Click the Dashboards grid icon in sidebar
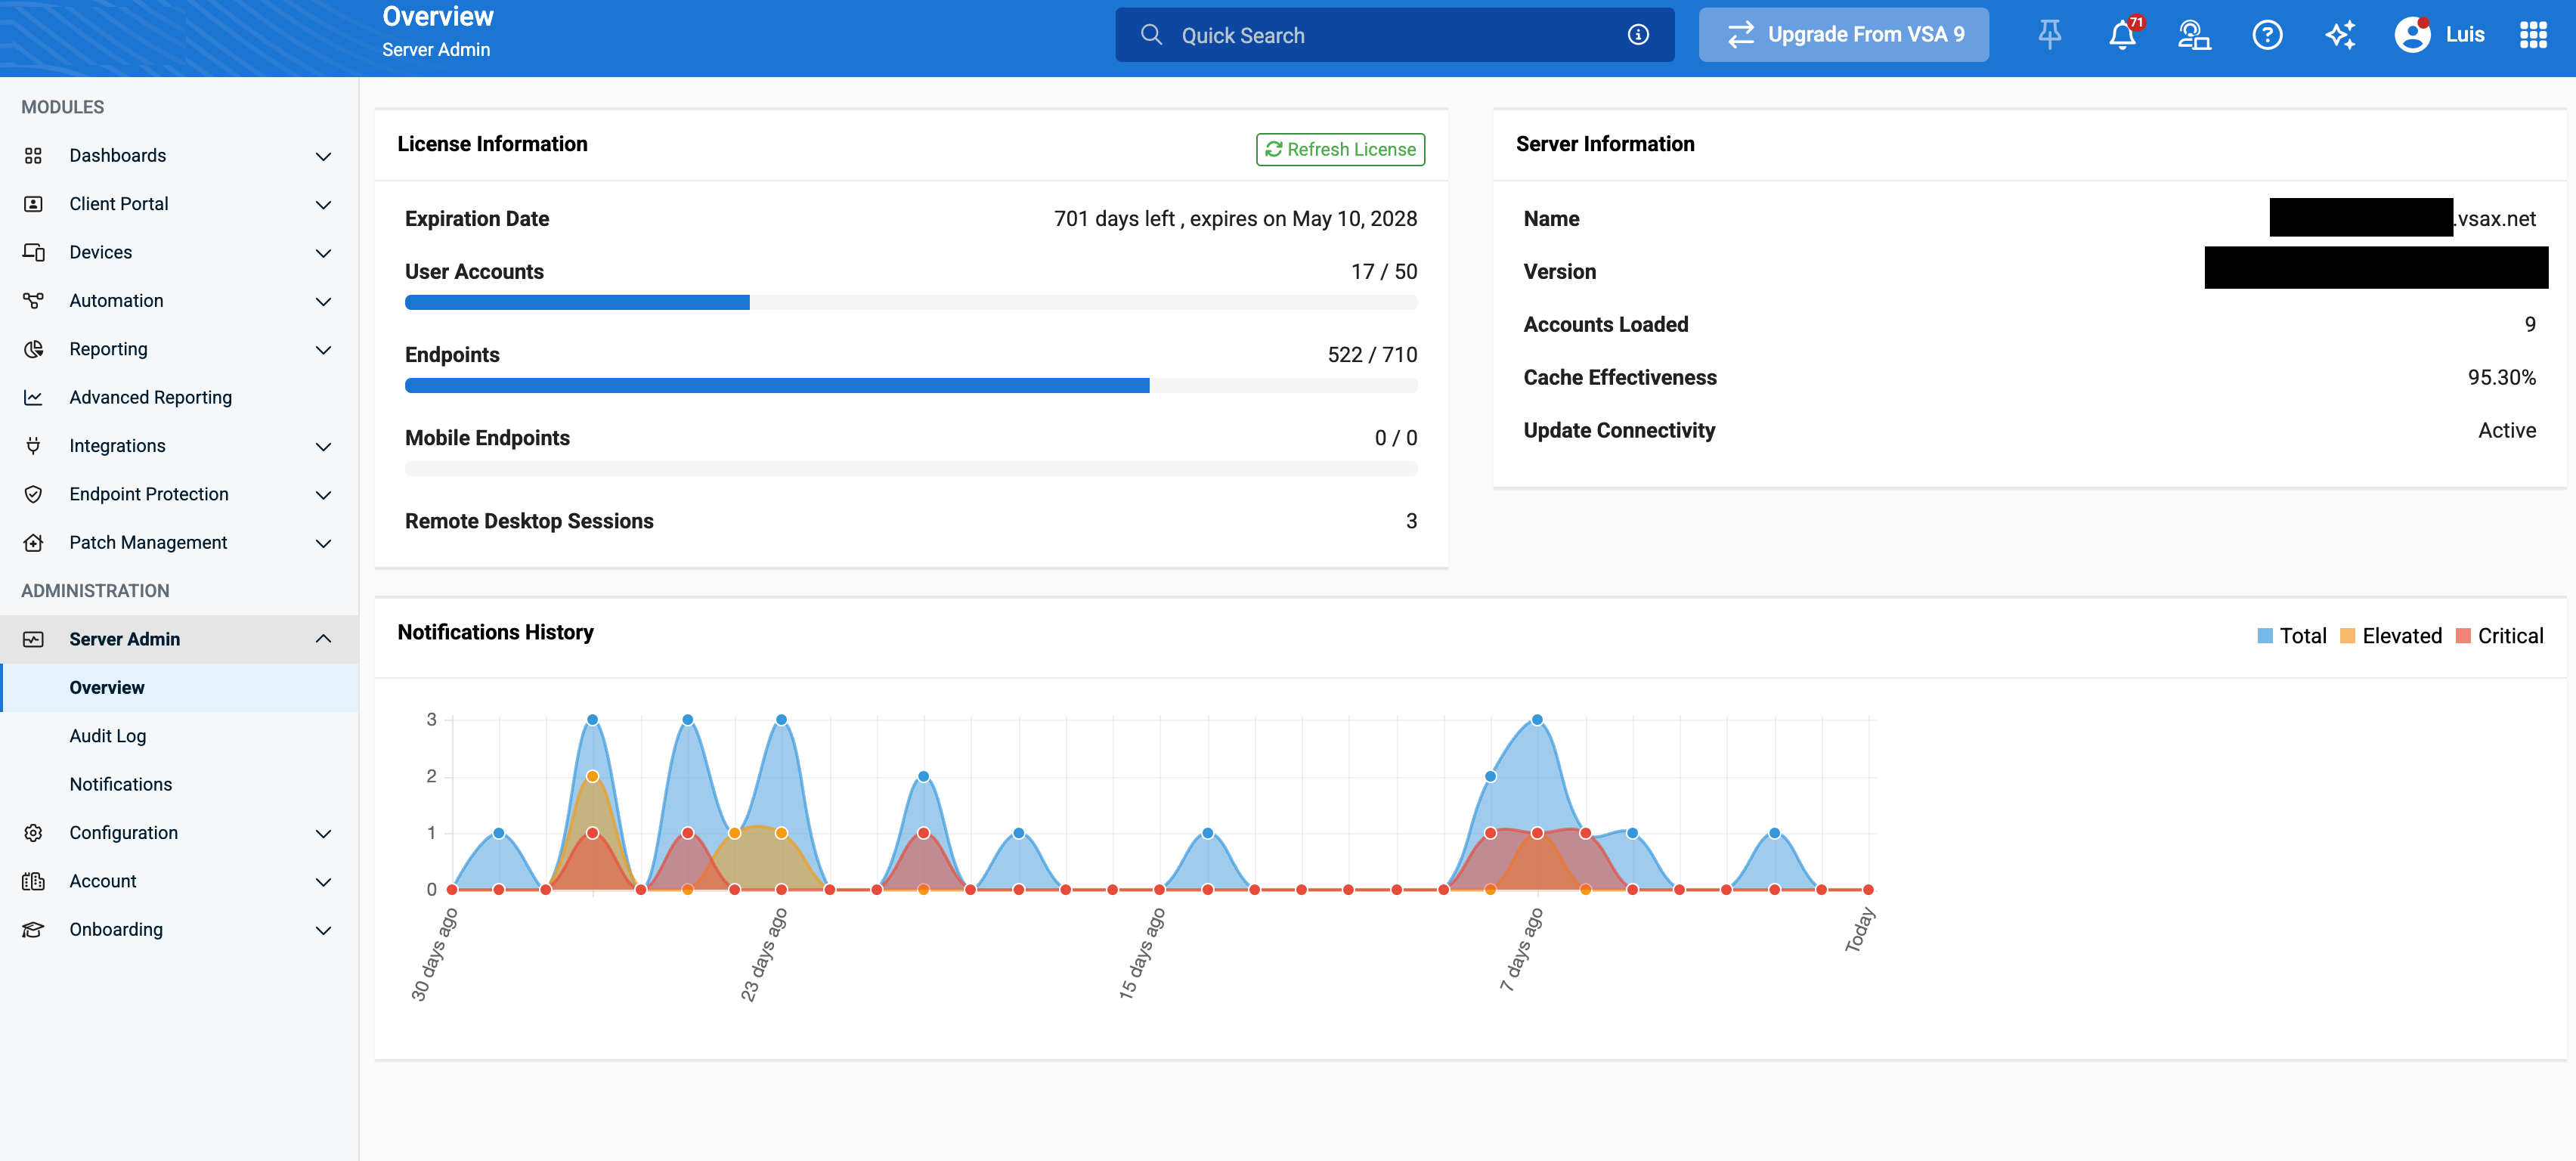Image resolution: width=2576 pixels, height=1161 pixels. 33,155
